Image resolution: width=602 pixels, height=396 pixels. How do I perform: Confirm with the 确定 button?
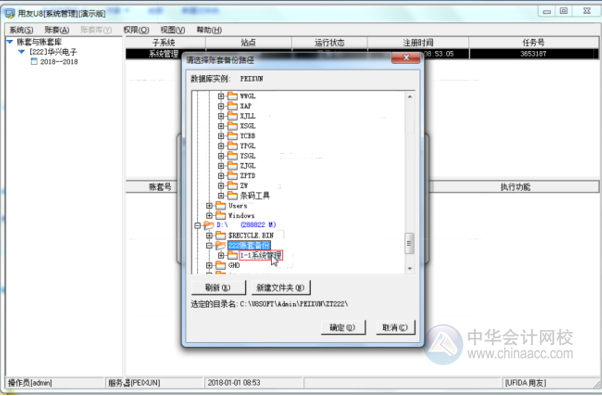[343, 328]
